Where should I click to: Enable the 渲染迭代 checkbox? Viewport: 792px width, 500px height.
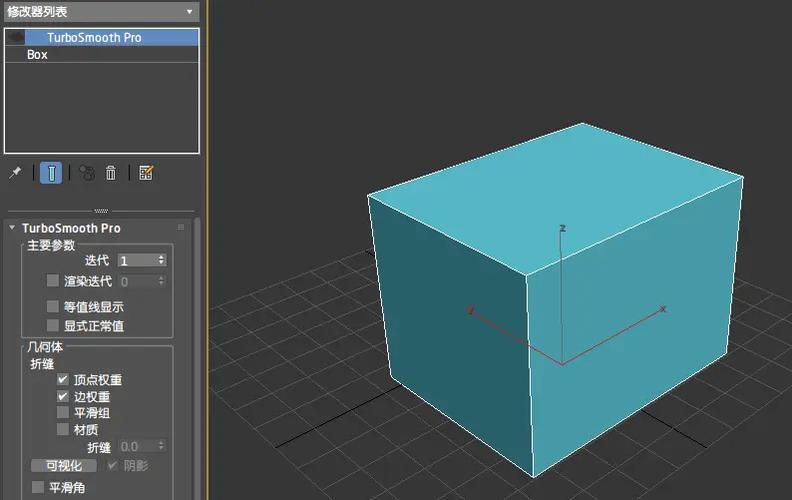coord(53,280)
